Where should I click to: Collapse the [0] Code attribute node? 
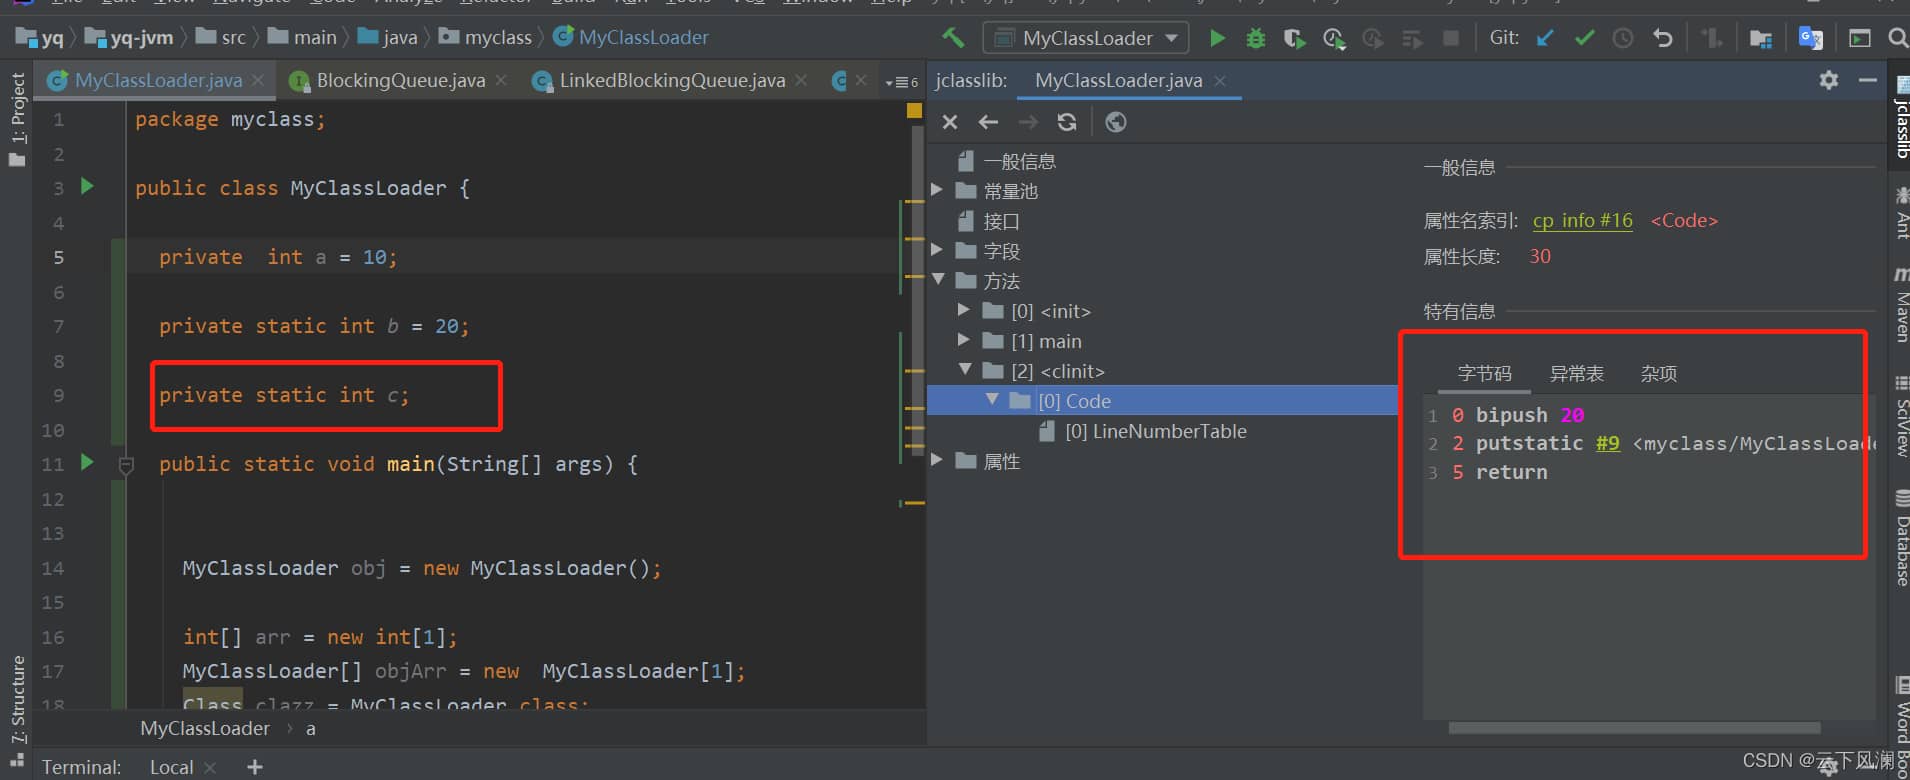[992, 400]
